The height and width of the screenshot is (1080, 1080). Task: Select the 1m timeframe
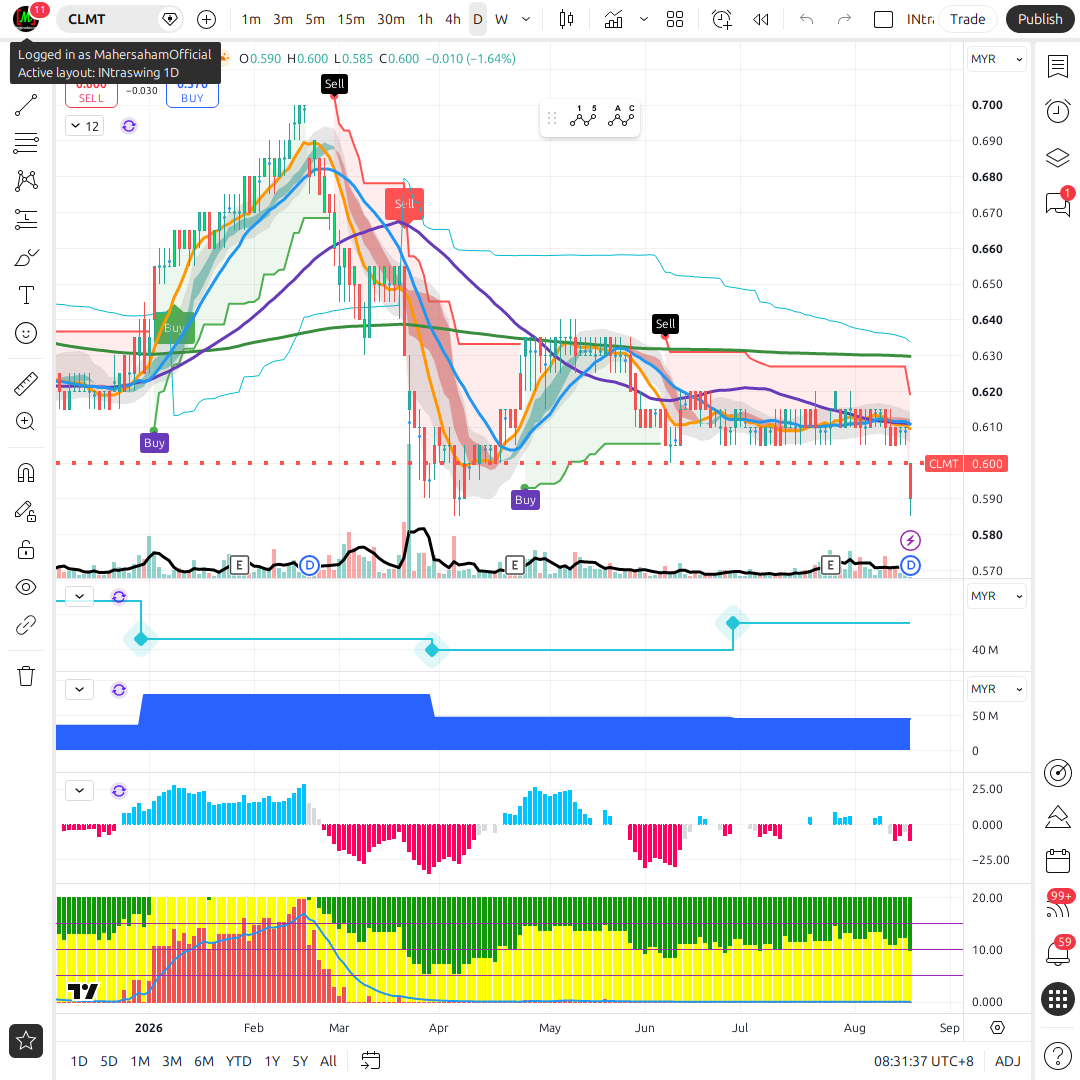click(251, 19)
